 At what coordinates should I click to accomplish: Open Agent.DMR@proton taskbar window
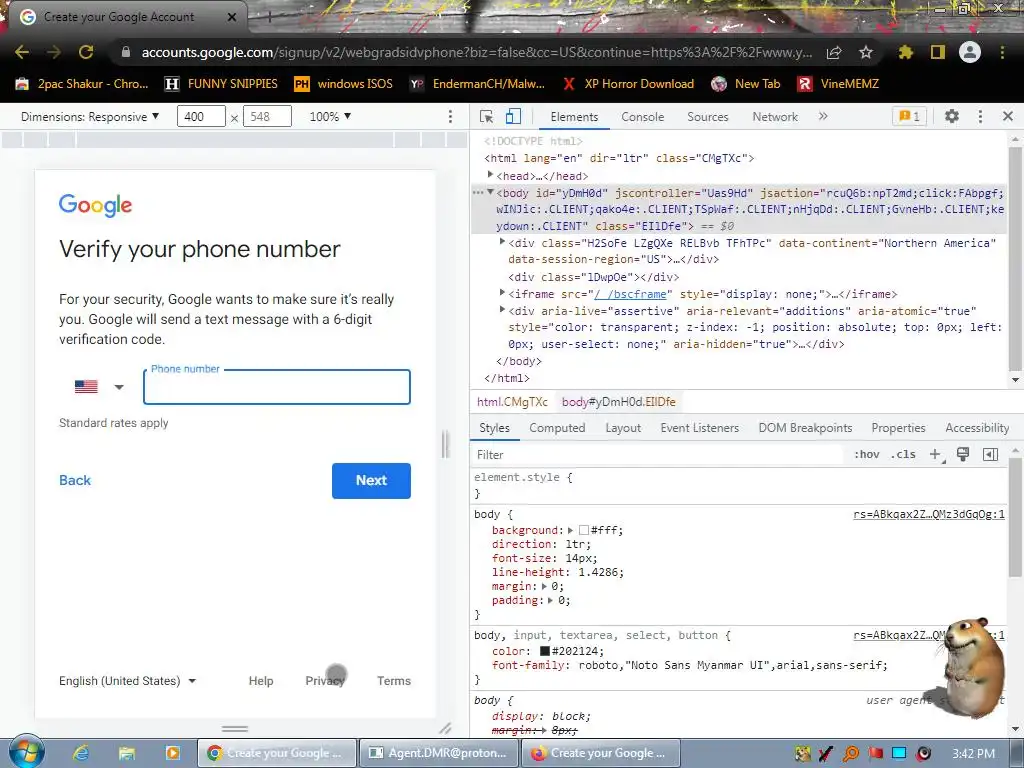click(x=438, y=753)
